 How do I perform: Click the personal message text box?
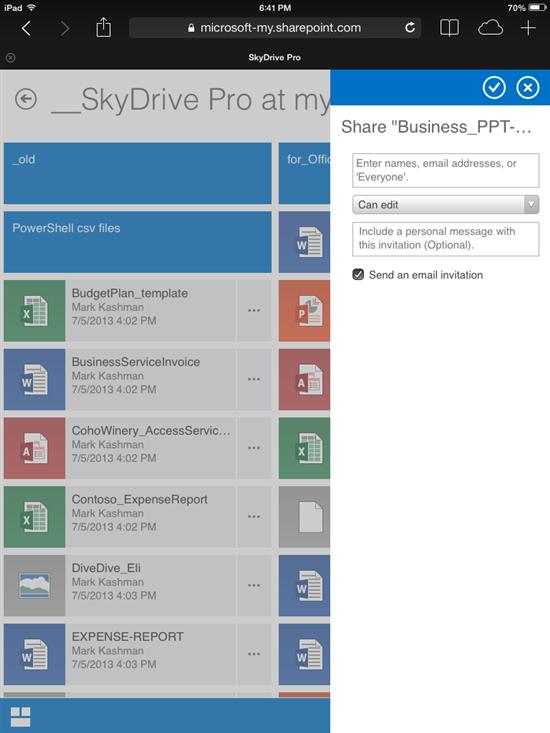point(445,239)
